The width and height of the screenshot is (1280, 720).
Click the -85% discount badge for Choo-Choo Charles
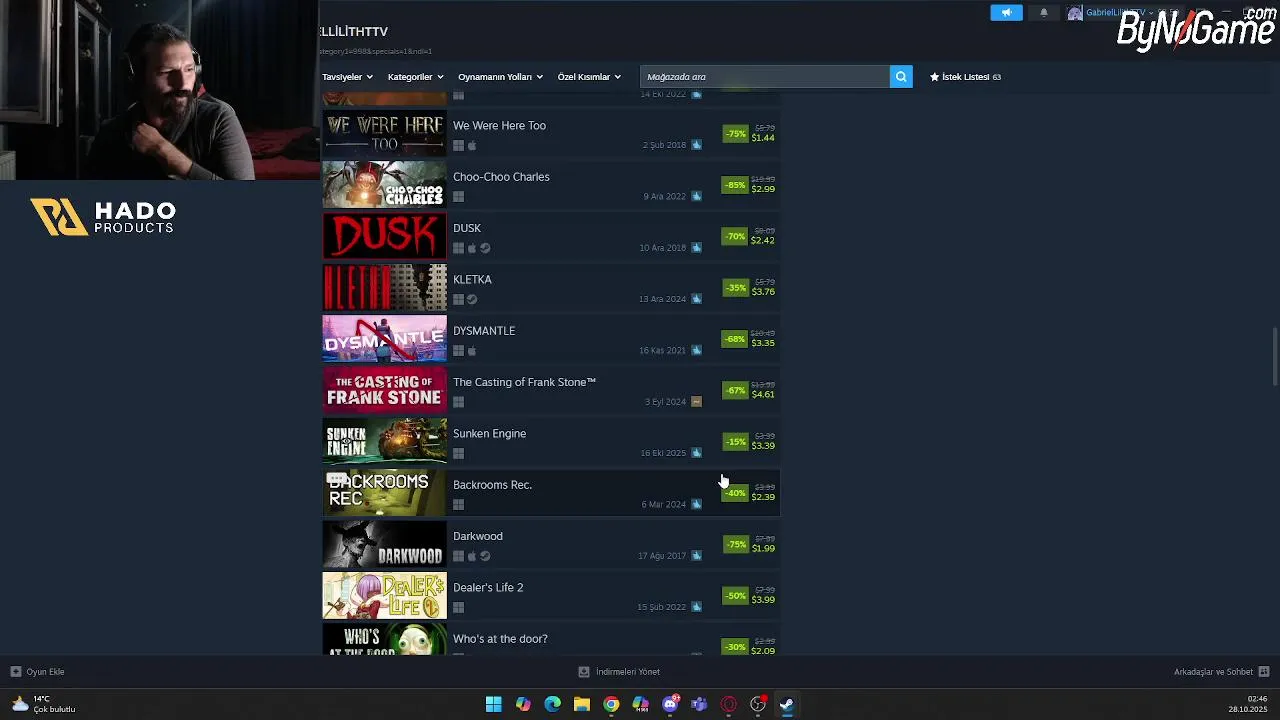click(735, 185)
